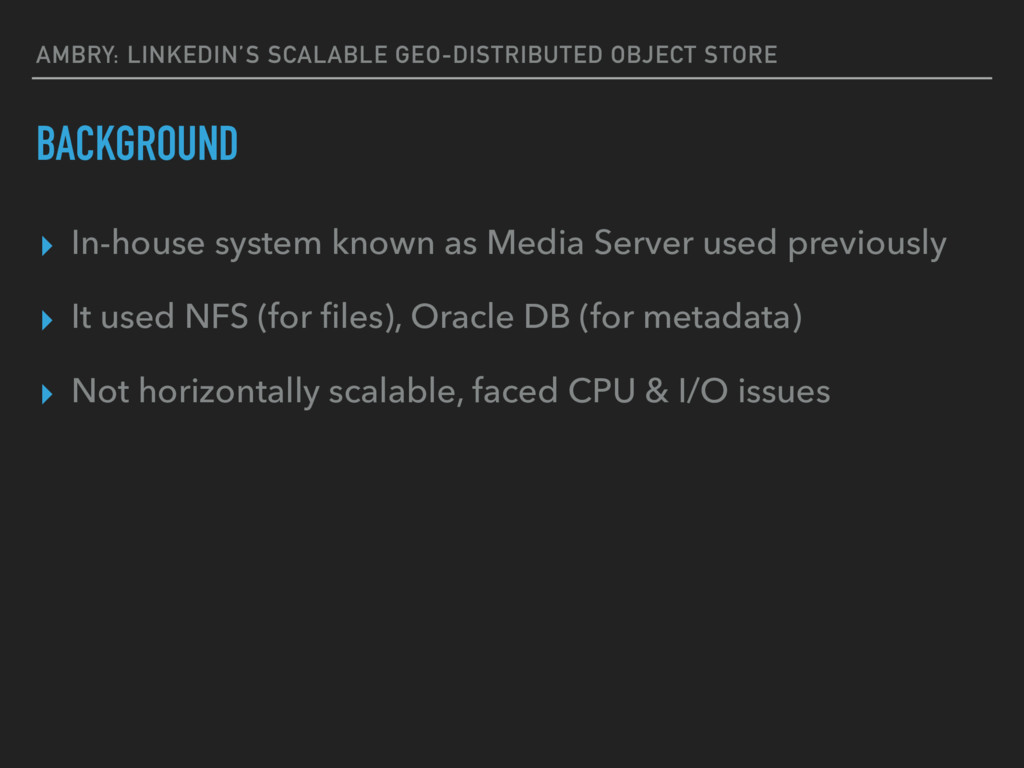Image resolution: width=1024 pixels, height=768 pixels.
Task: Click 'I/O issues' in the third bullet
Action: point(754,391)
